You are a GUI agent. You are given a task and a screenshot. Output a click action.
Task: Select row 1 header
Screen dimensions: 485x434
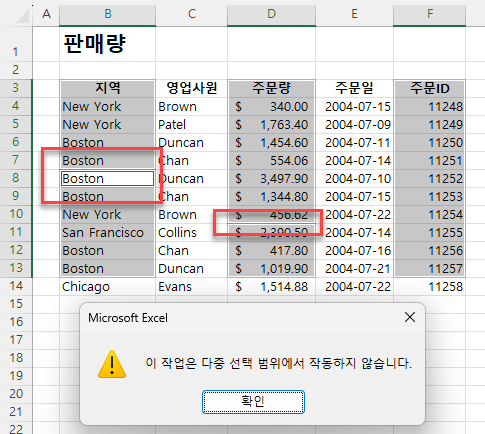(16, 44)
